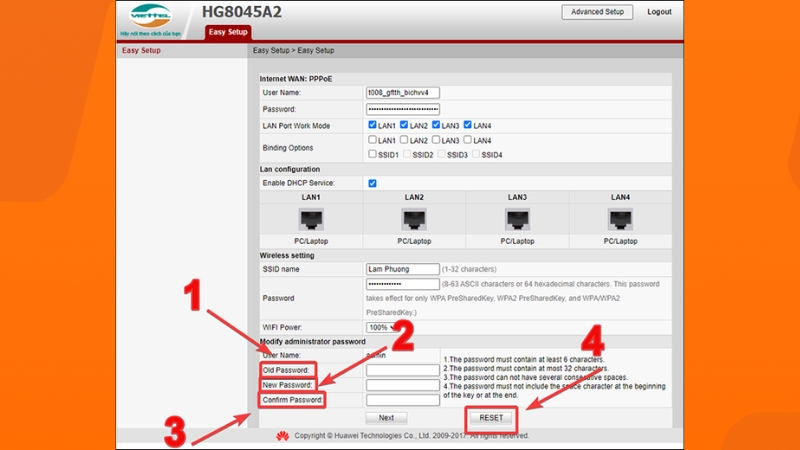Click the LAN2 Ethernet port icon
The height and width of the screenshot is (450, 800).
413,219
